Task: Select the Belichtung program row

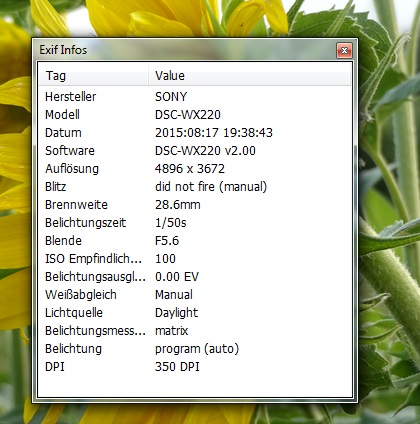Action: (195, 349)
